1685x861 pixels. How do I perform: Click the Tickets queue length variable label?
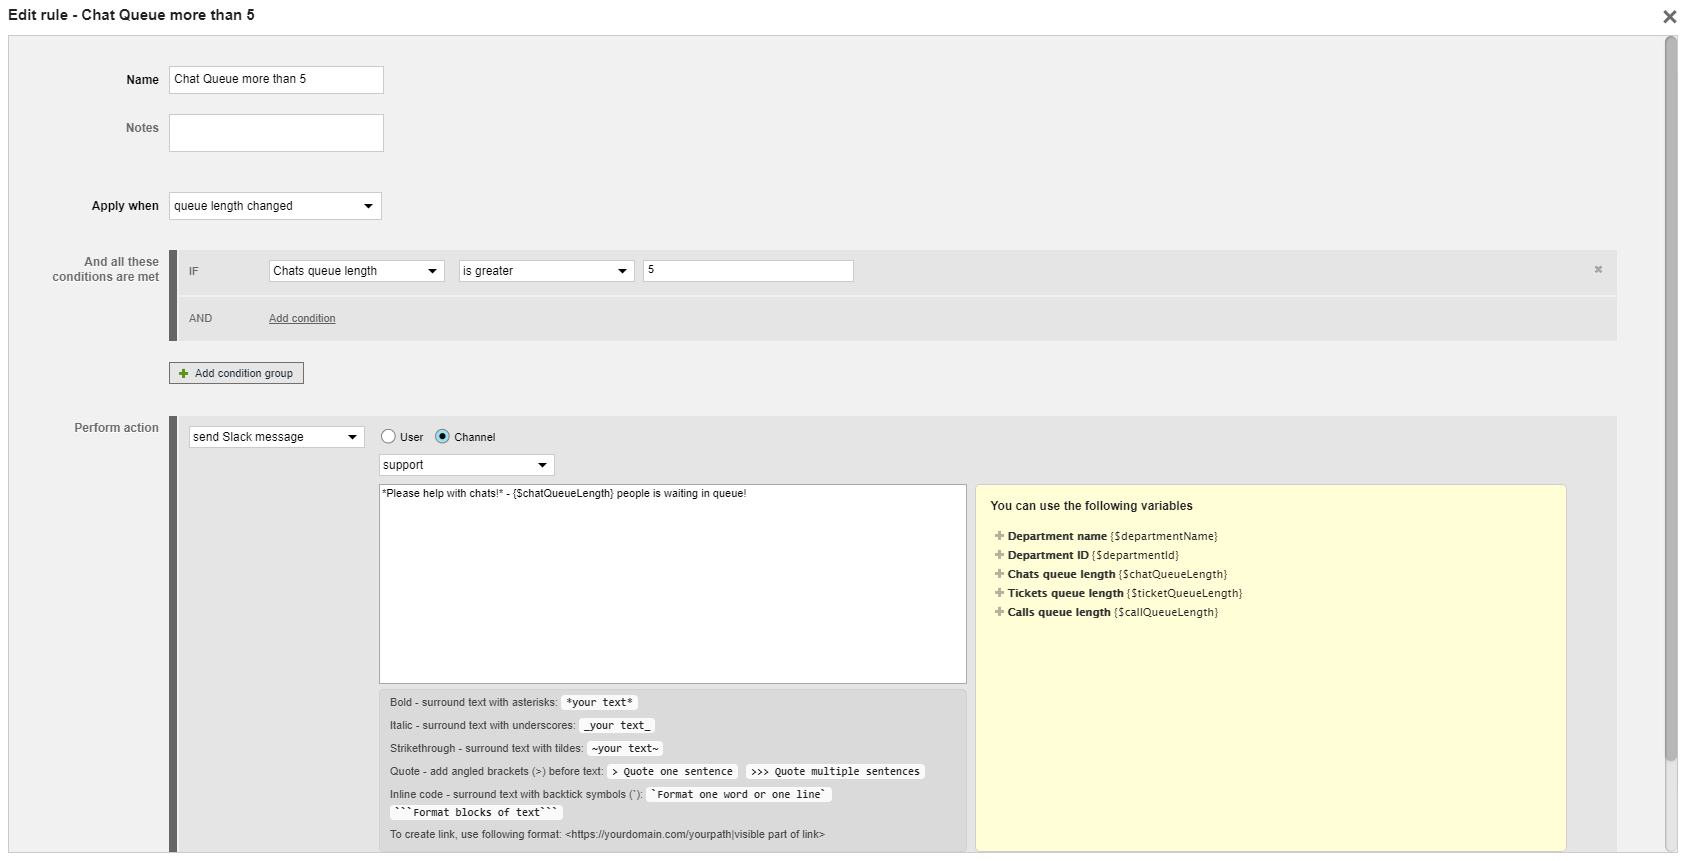pyautogui.click(x=1065, y=593)
